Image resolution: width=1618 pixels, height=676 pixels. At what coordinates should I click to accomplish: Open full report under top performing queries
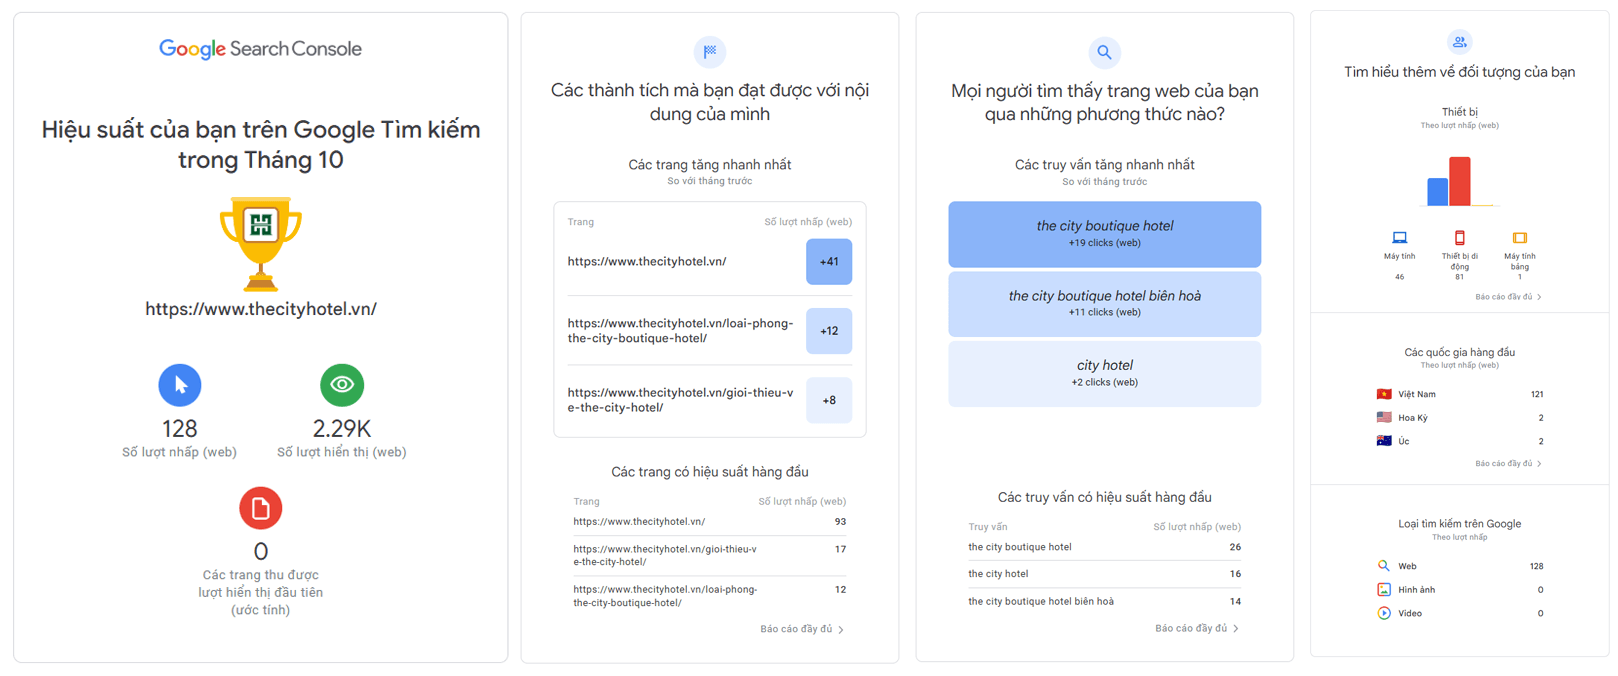pos(1196,628)
